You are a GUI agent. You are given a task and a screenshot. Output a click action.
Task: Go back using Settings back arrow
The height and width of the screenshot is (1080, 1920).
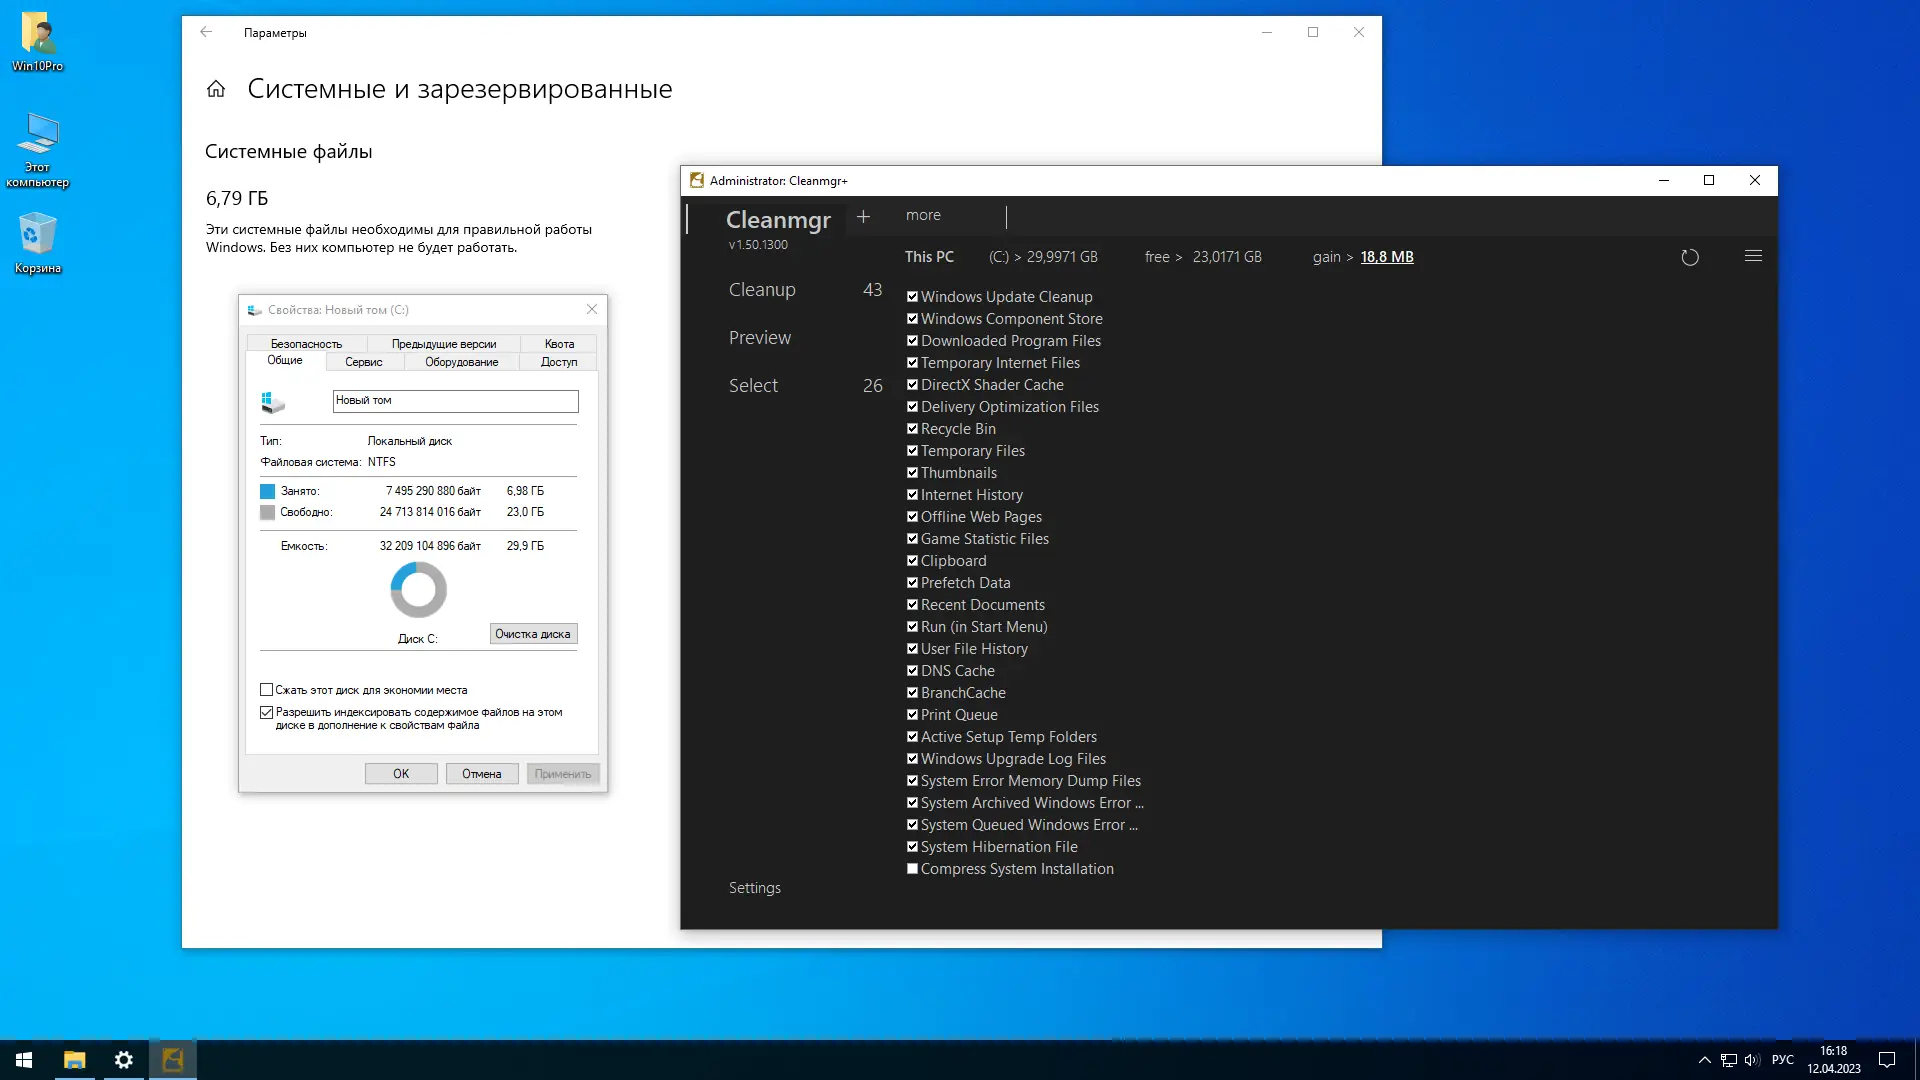pos(206,32)
